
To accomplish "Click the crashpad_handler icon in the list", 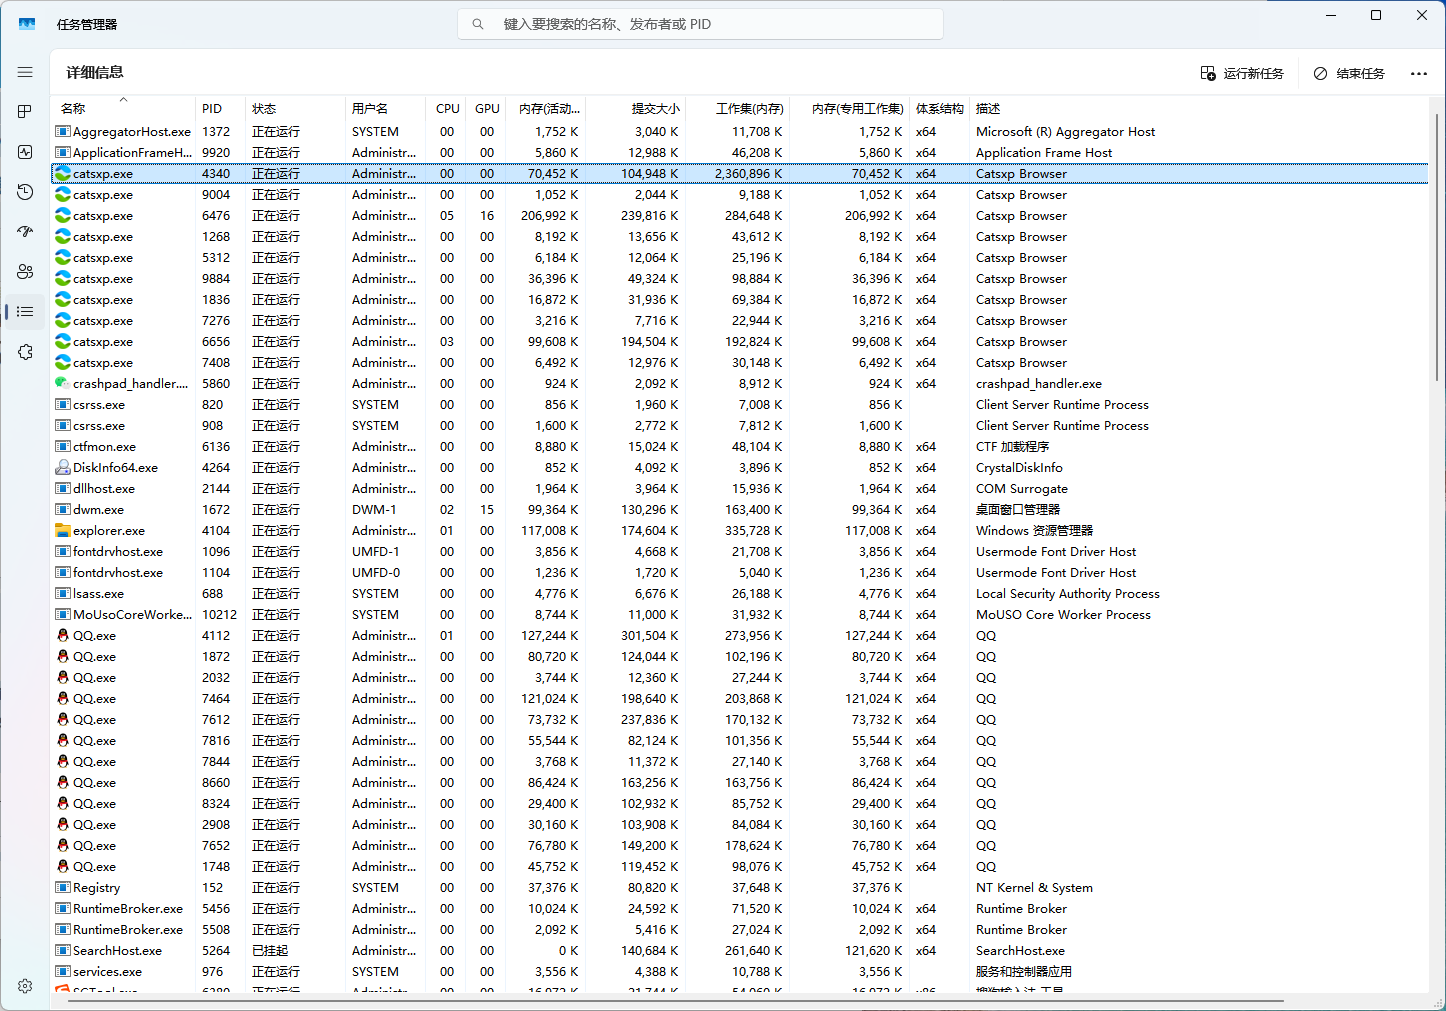I will point(63,383).
